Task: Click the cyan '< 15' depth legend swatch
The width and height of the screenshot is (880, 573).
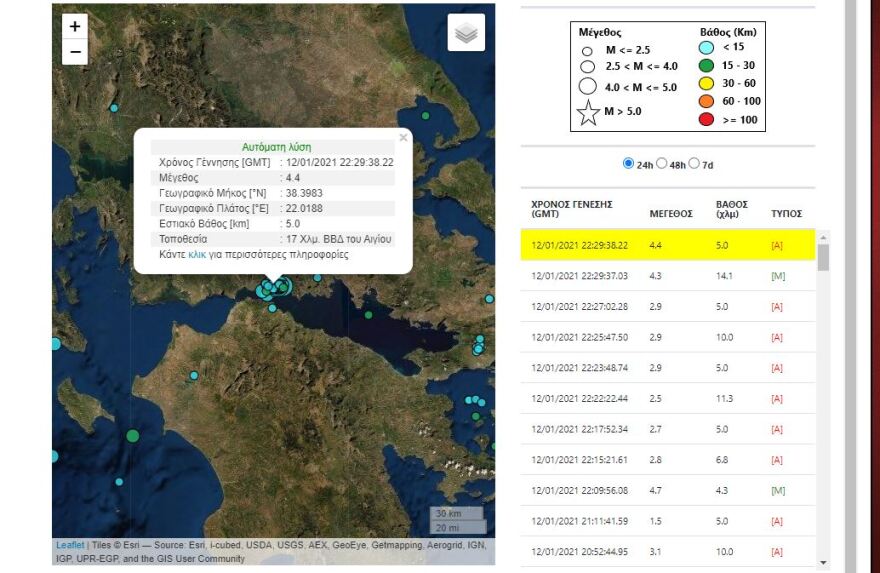Action: click(x=706, y=48)
